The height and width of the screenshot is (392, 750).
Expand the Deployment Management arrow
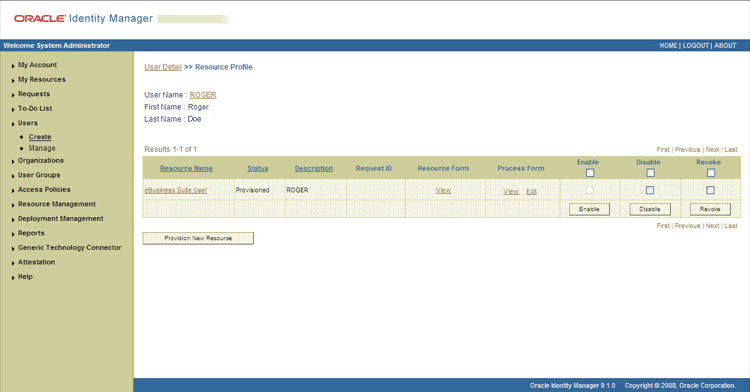(x=13, y=219)
